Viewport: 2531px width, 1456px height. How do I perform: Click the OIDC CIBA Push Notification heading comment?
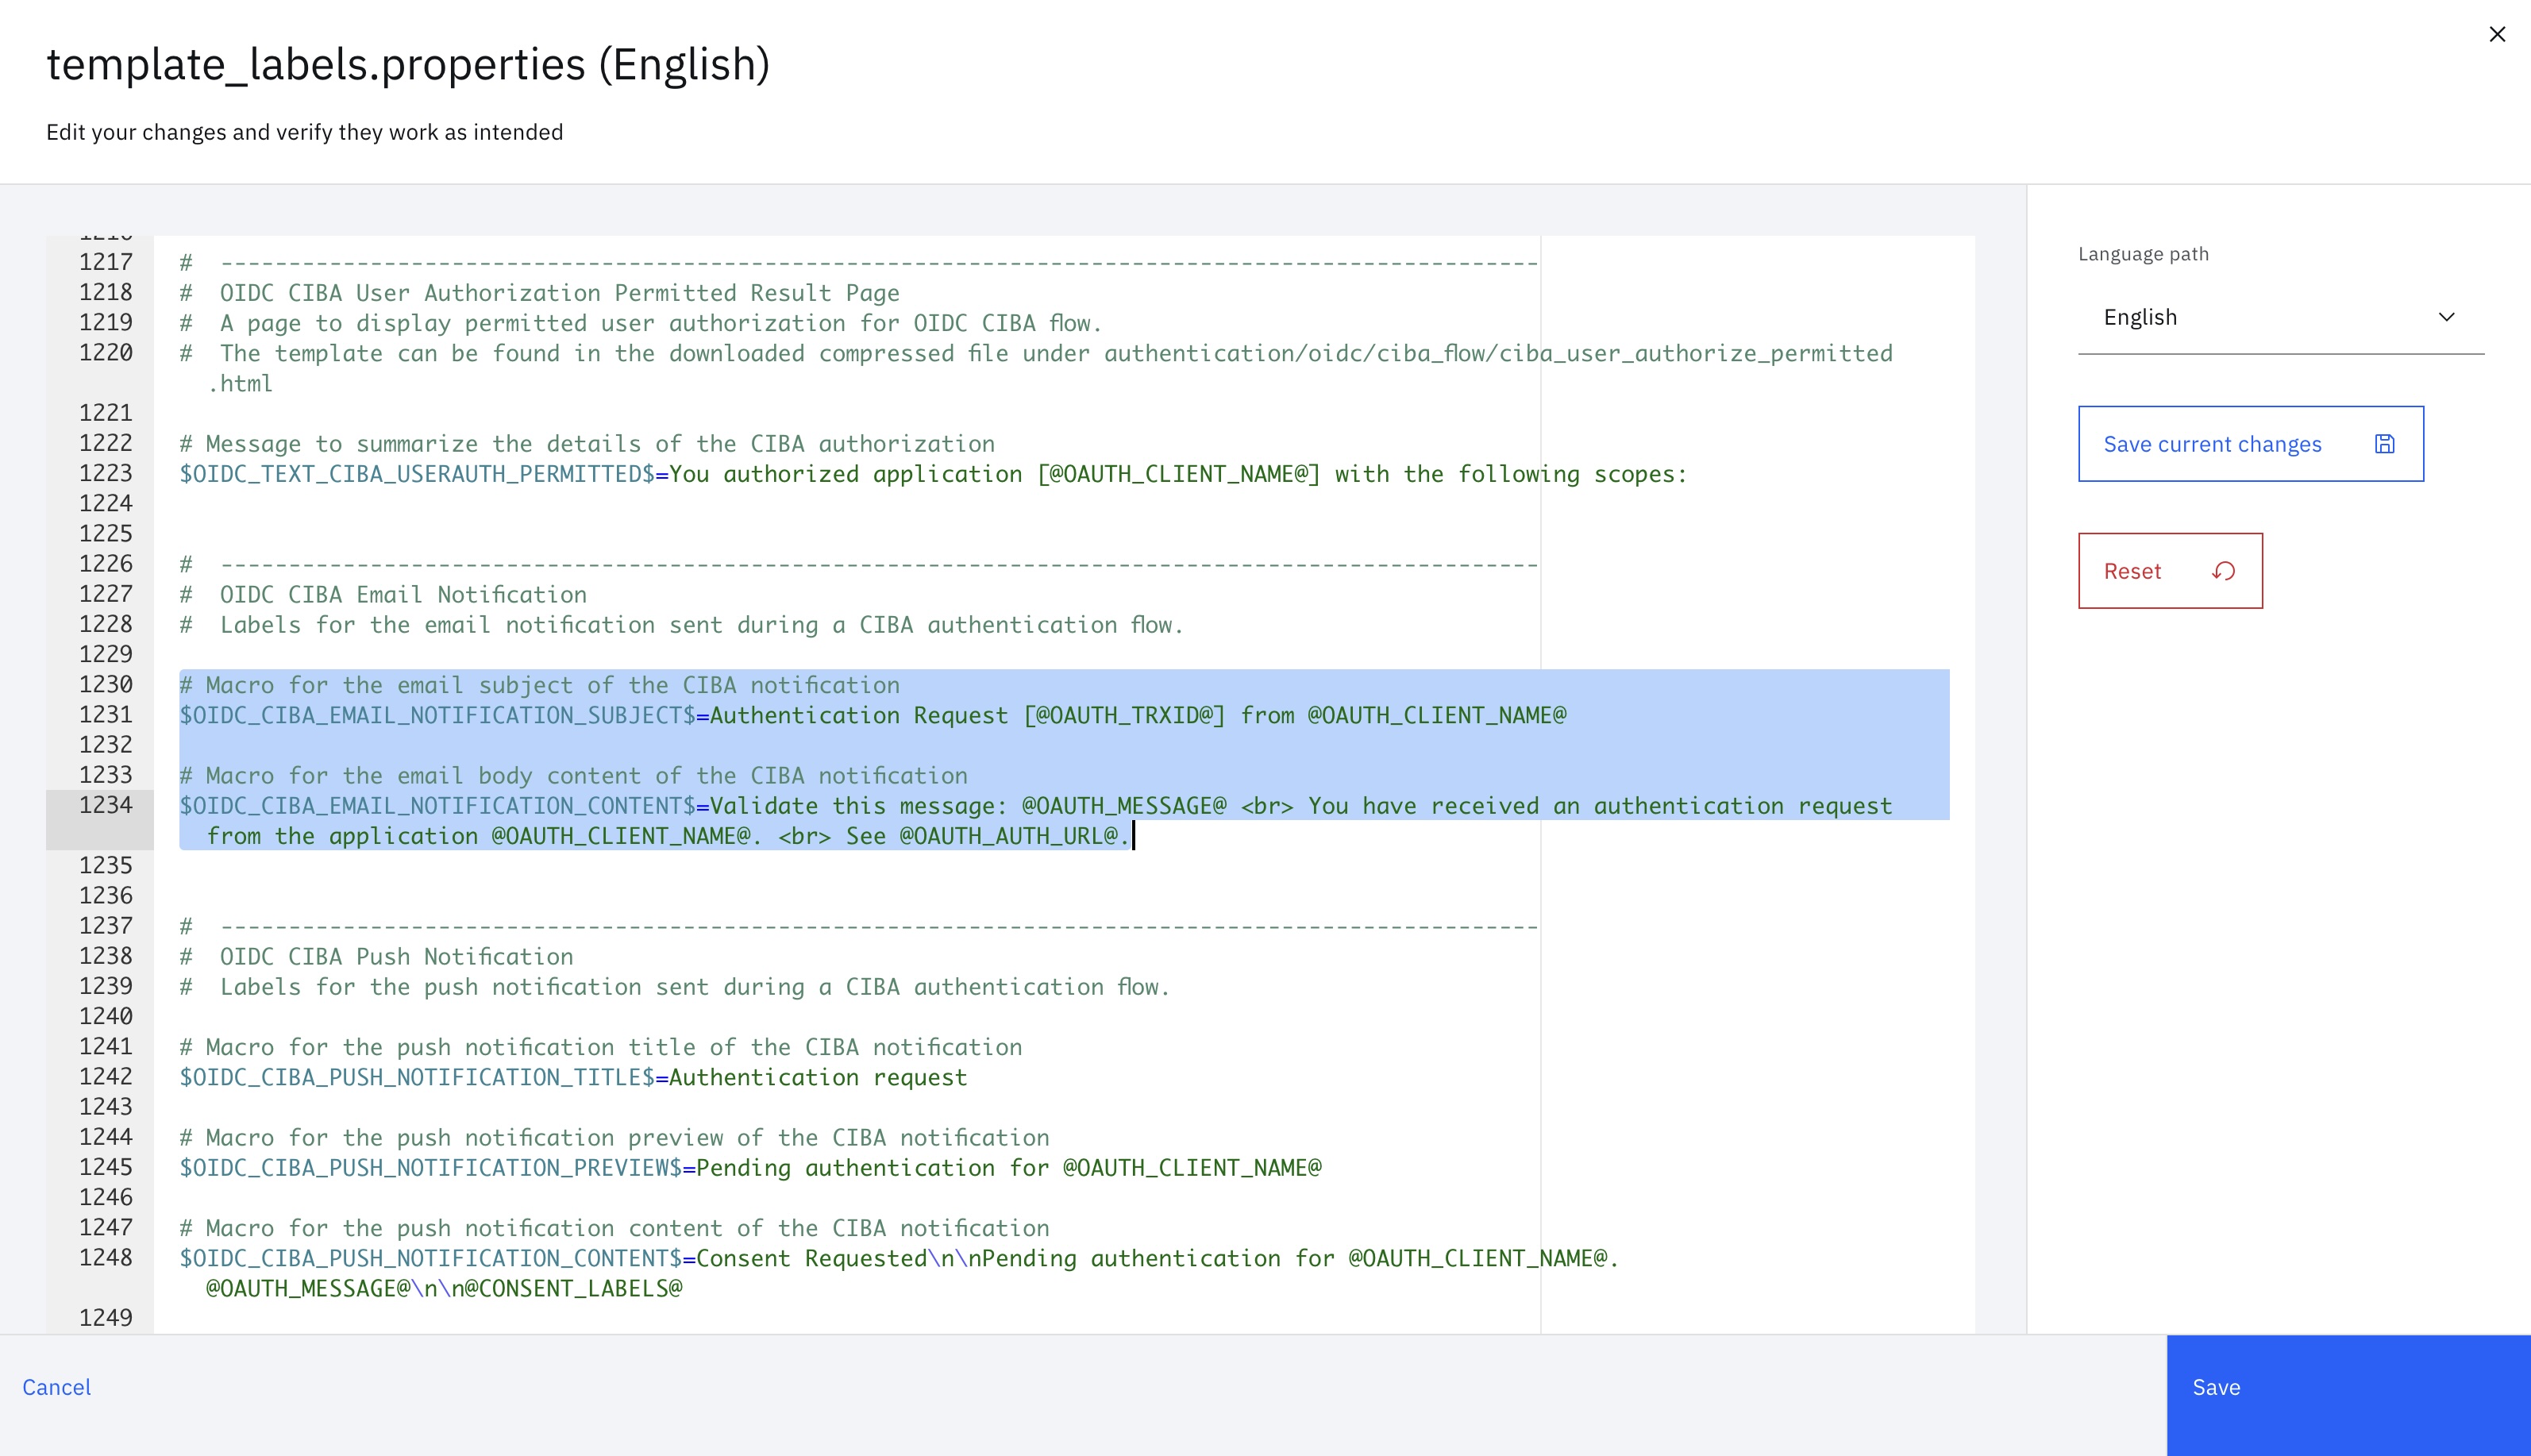[x=376, y=957]
